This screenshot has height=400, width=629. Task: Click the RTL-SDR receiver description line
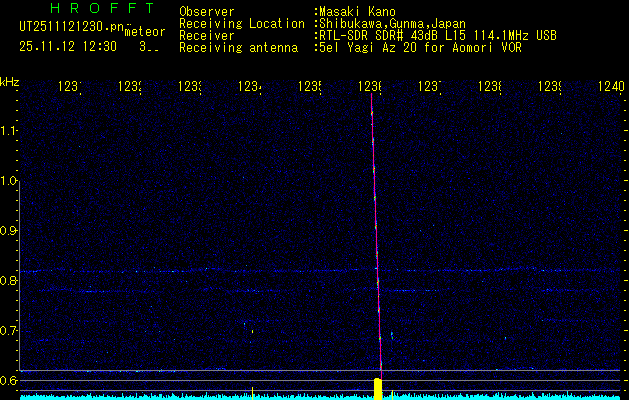coord(437,34)
